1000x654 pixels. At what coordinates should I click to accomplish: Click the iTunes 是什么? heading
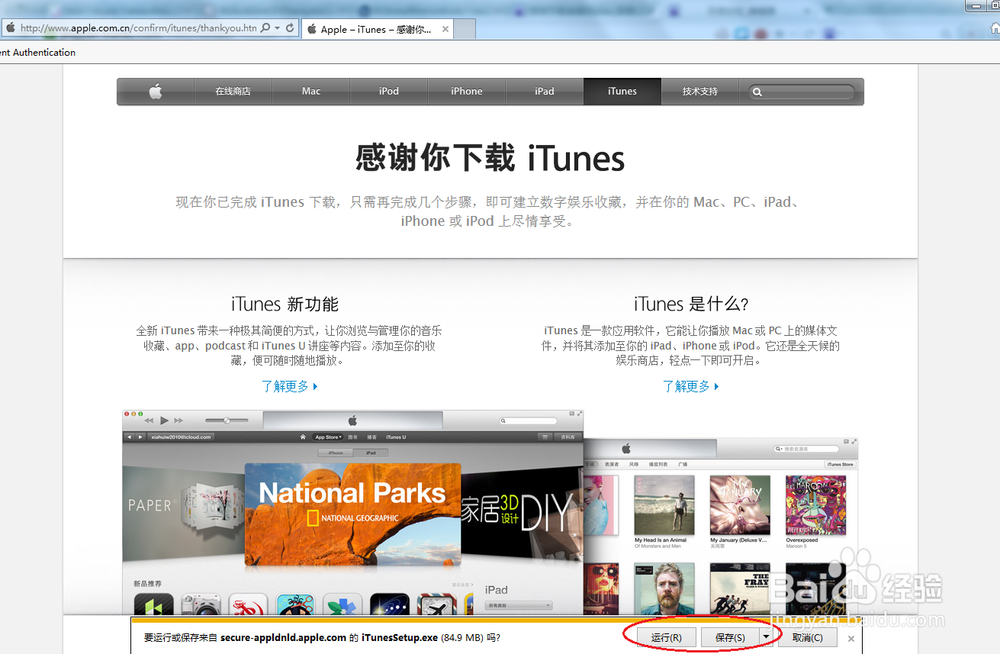coord(691,304)
